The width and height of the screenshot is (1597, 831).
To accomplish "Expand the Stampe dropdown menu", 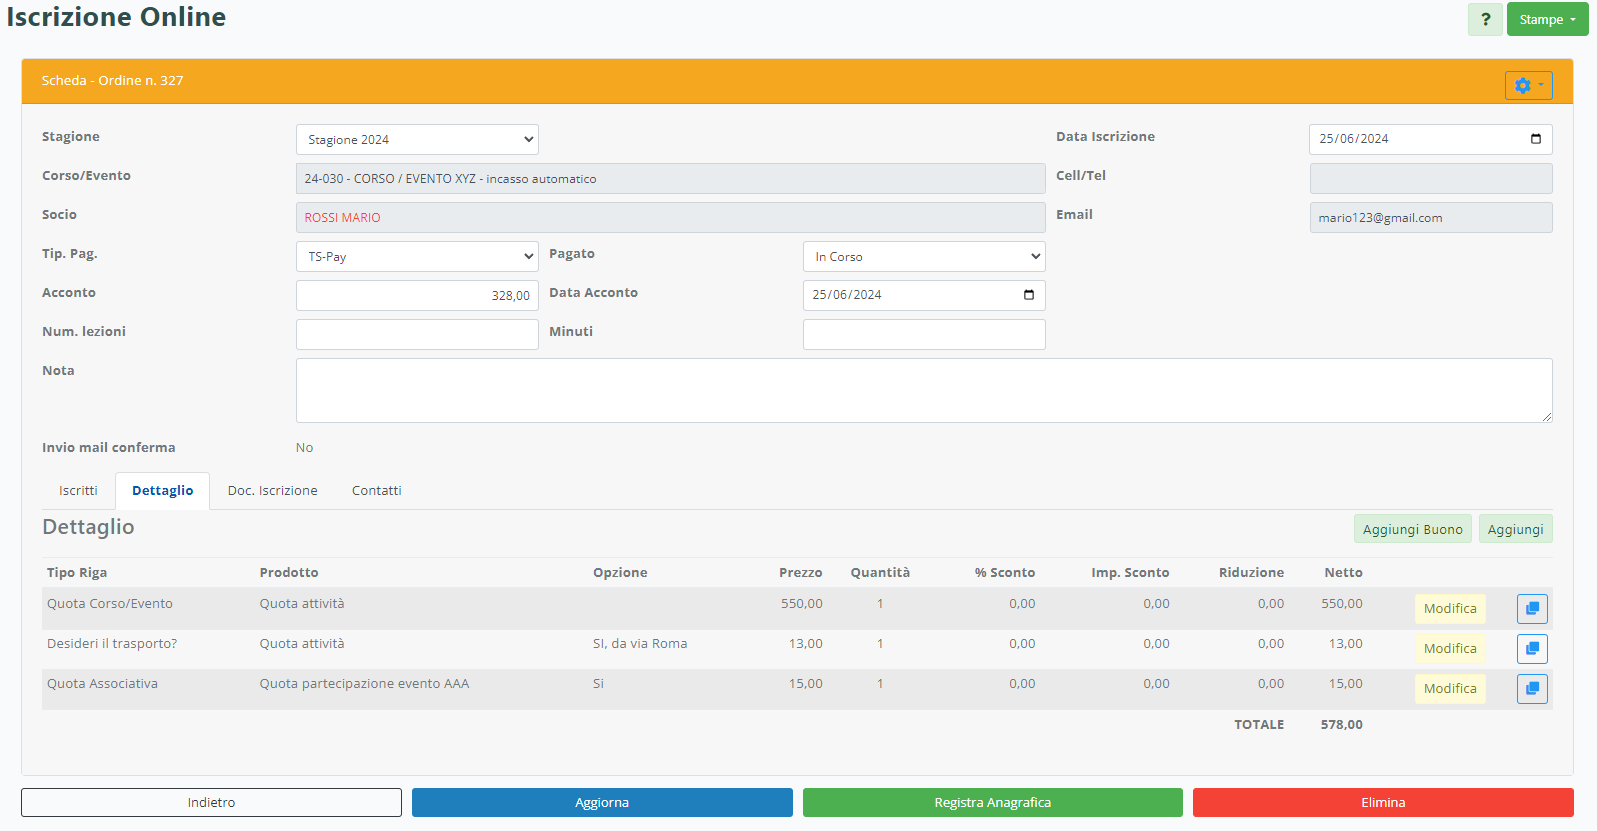I will 1547,20.
